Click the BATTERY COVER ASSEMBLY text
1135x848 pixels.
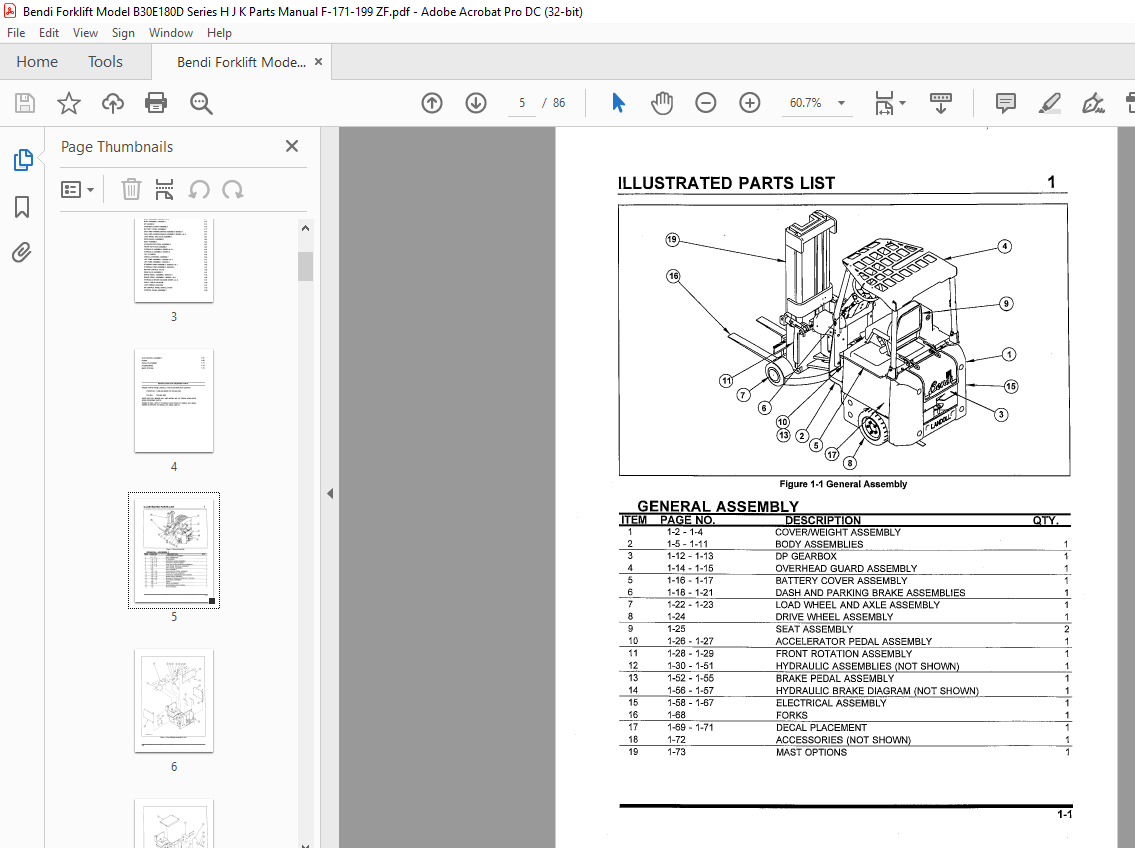[841, 581]
